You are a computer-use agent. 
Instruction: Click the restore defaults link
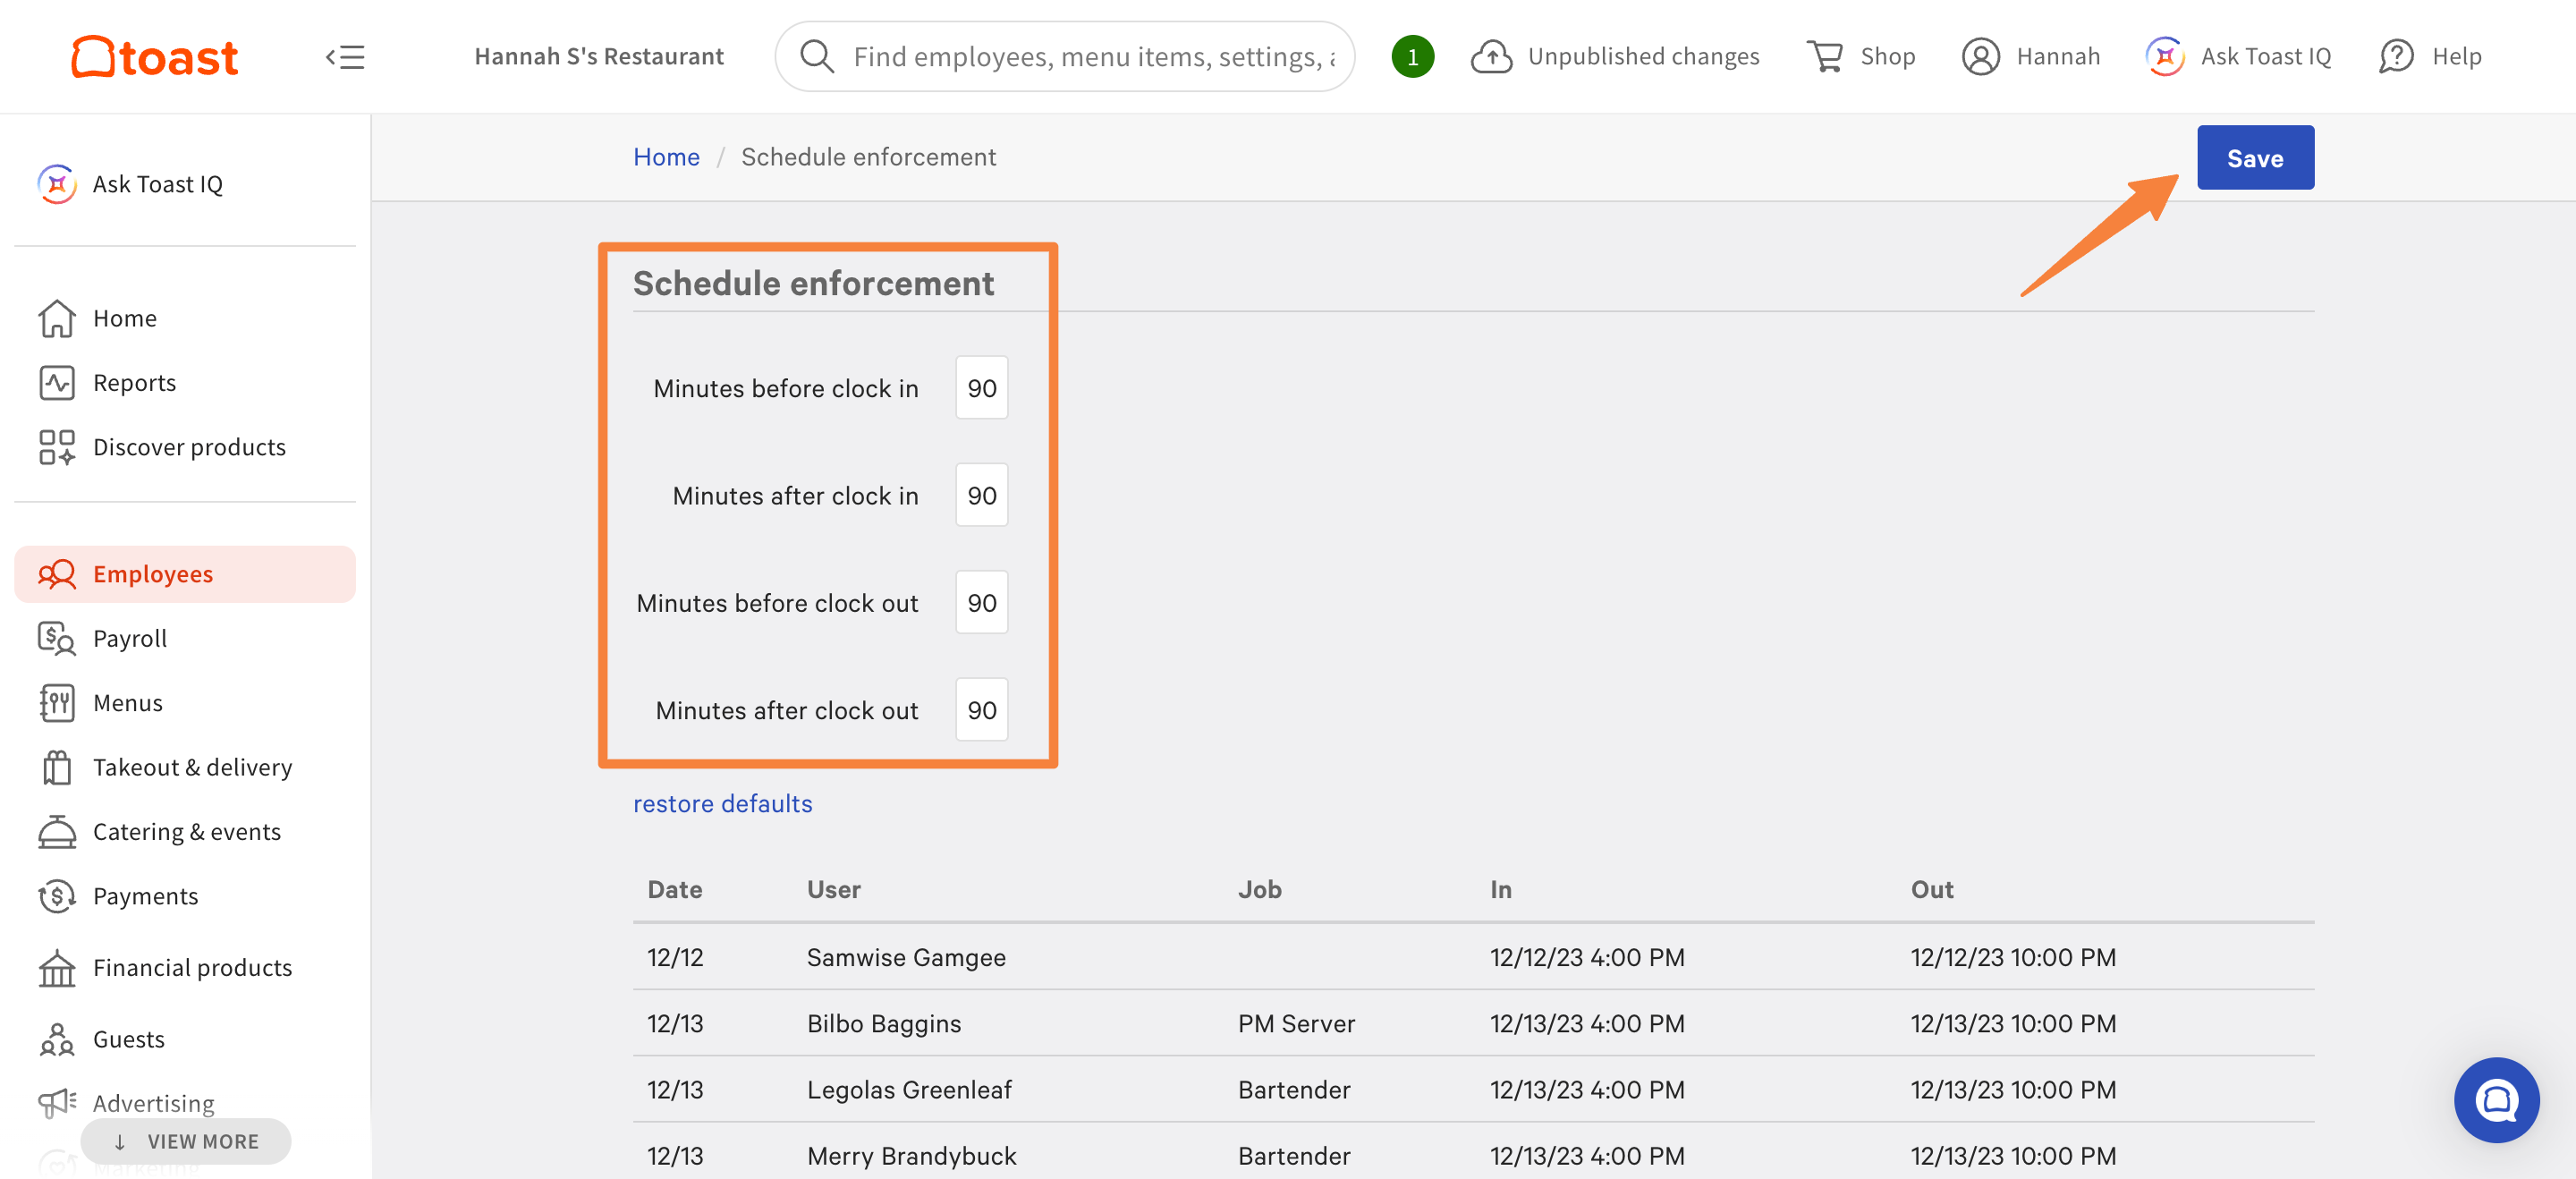pyautogui.click(x=722, y=803)
